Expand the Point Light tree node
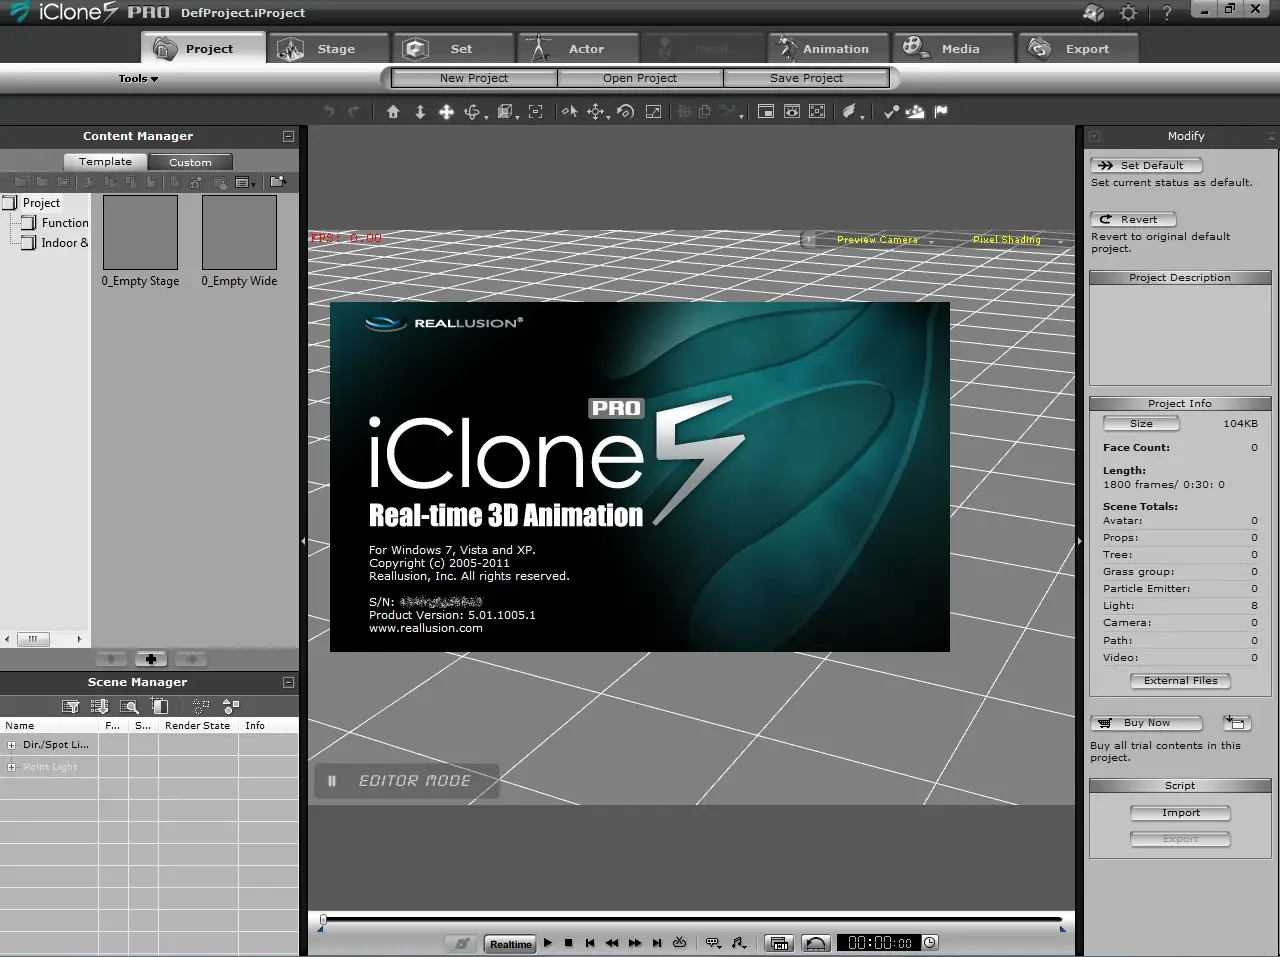This screenshot has height=957, width=1280. click(12, 767)
